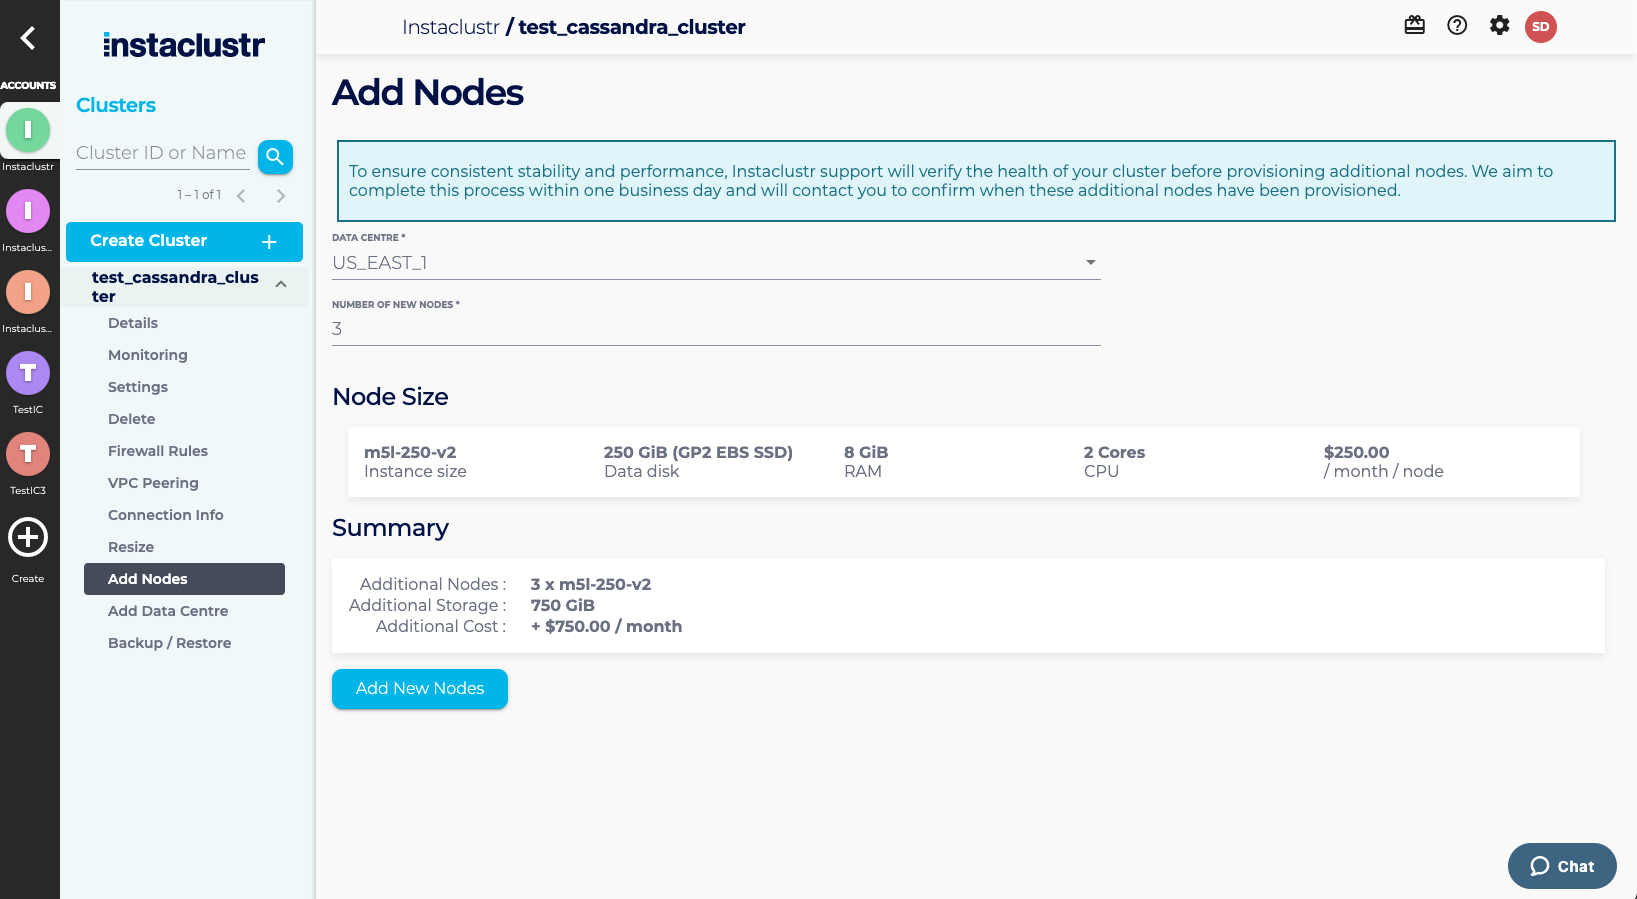Image resolution: width=1637 pixels, height=899 pixels.
Task: Click the cluster search magnifier button
Action: point(275,157)
